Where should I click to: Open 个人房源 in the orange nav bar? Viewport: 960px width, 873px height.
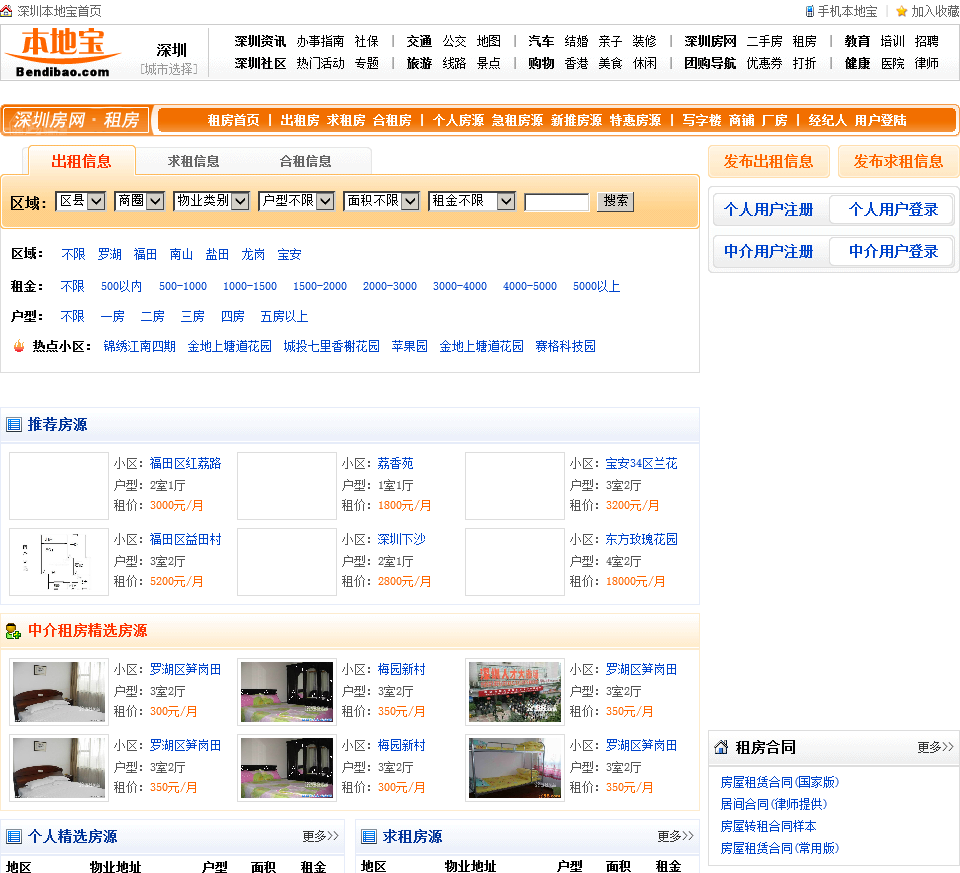tap(458, 121)
